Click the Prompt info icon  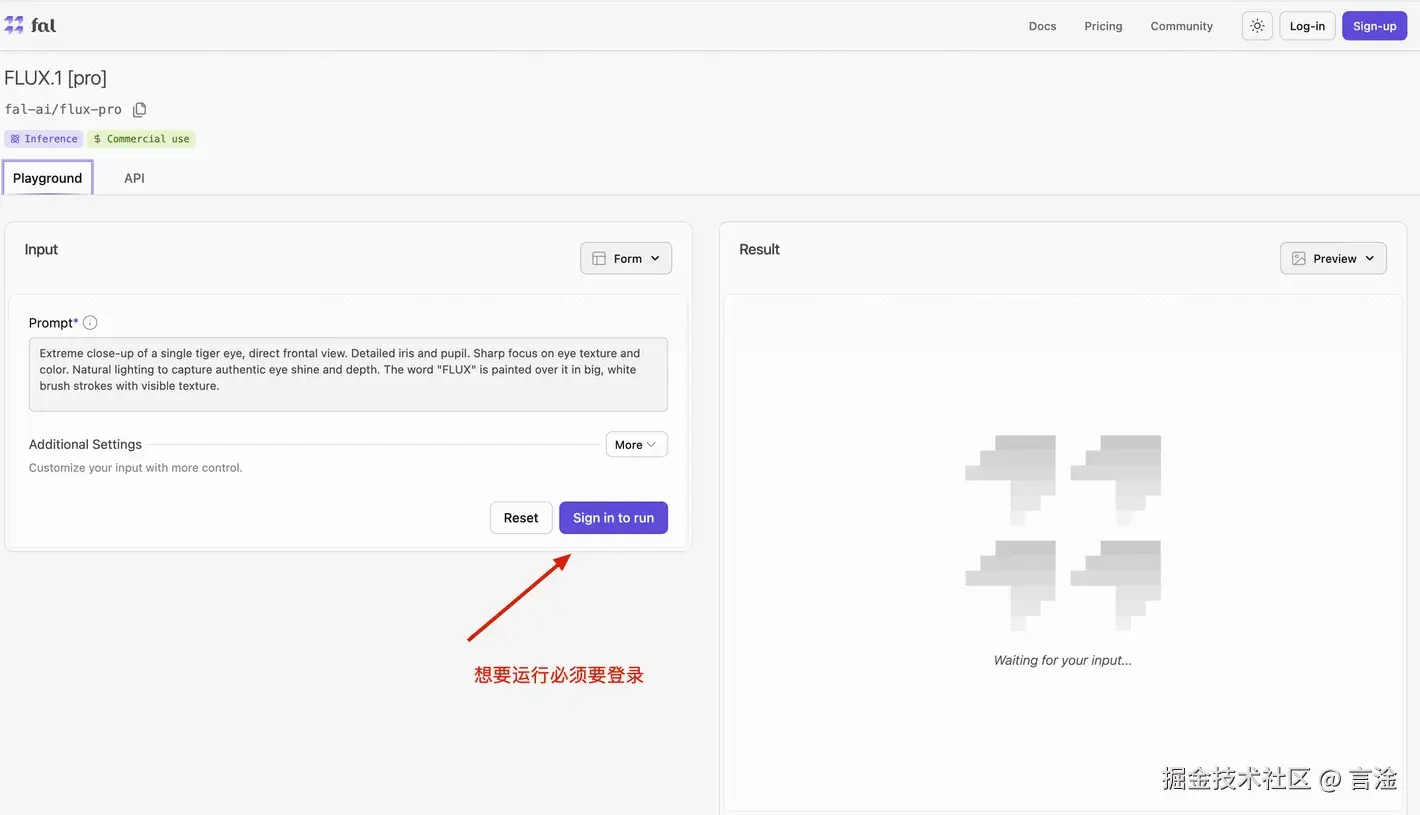[90, 323]
